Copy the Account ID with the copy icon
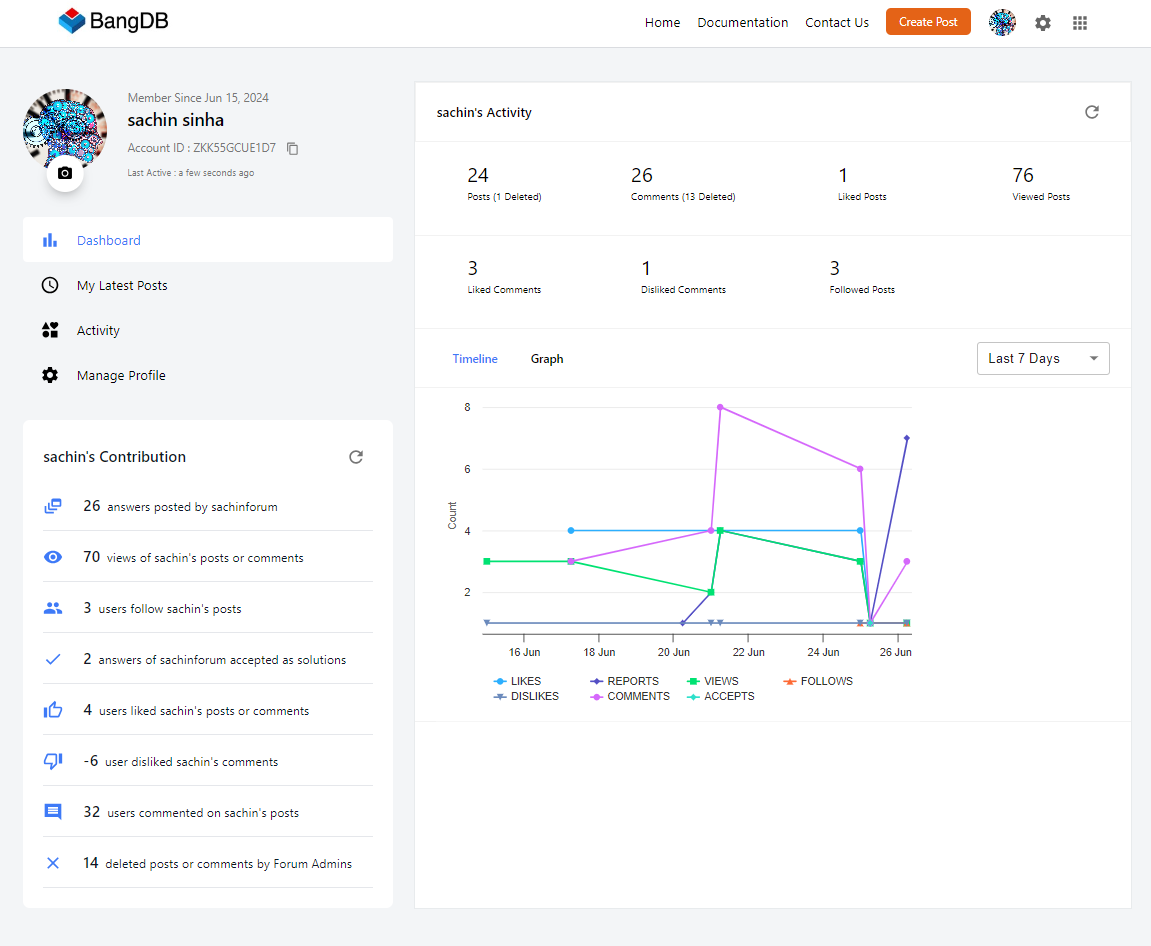Image resolution: width=1151 pixels, height=946 pixels. tap(292, 148)
